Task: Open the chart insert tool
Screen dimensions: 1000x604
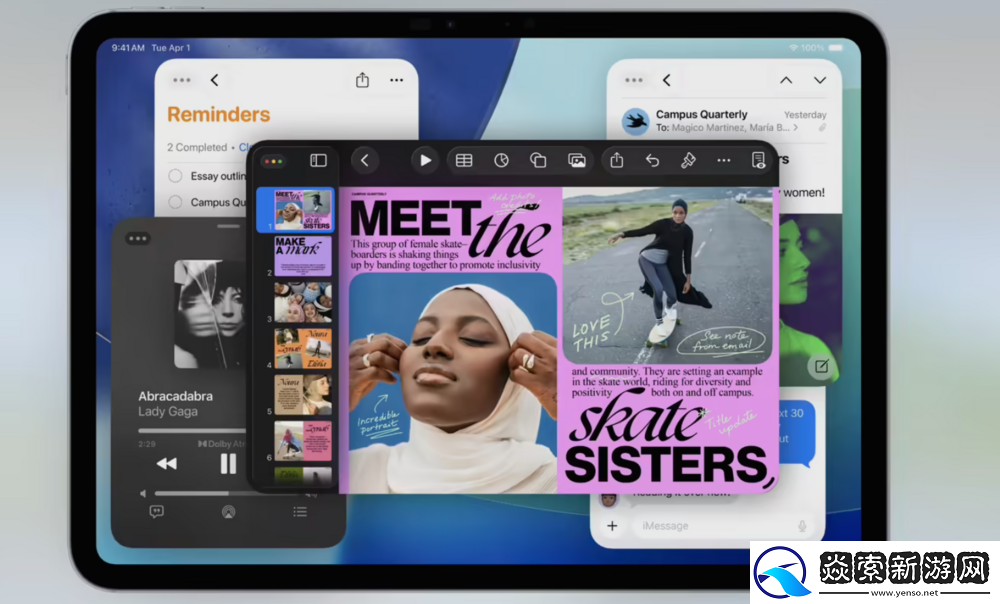Action: 501,160
